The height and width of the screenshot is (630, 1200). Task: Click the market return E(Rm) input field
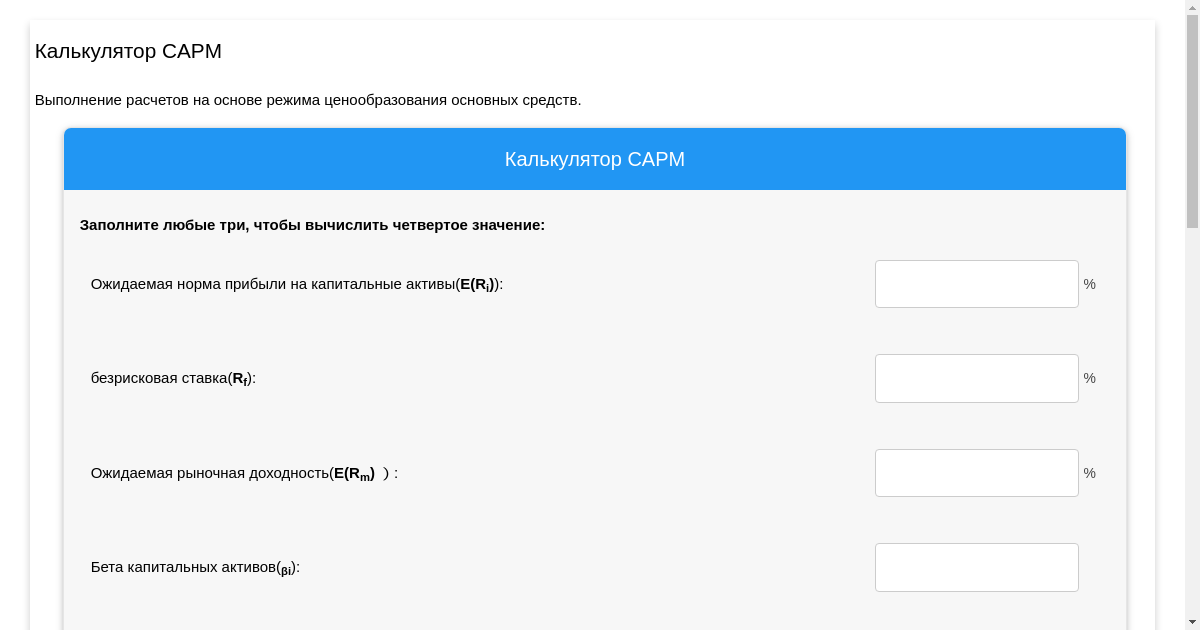tap(976, 472)
